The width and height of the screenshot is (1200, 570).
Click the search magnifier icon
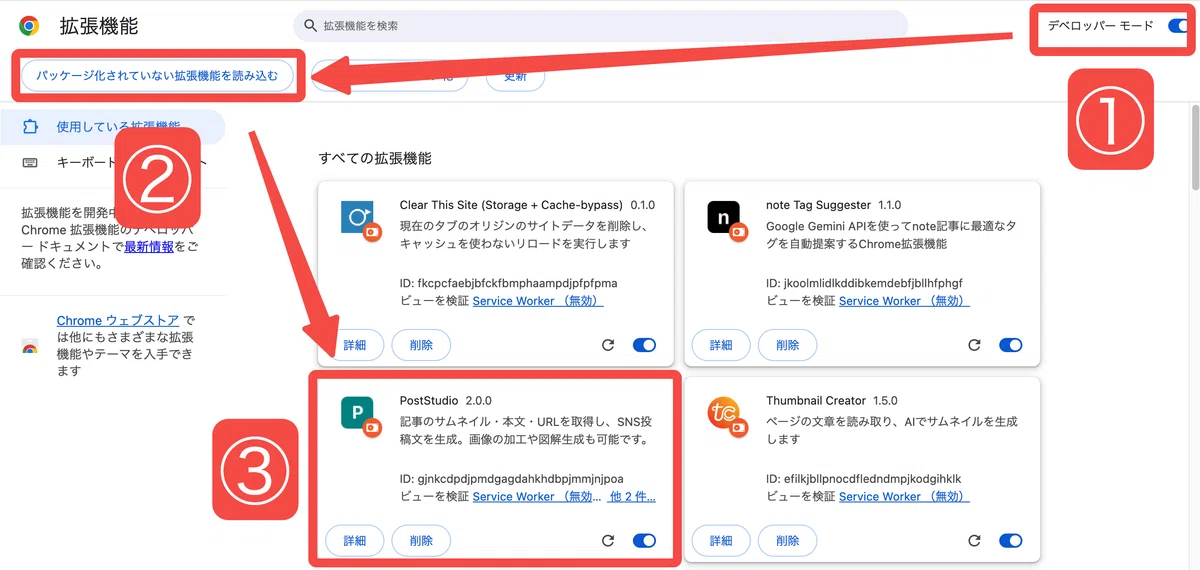click(311, 26)
